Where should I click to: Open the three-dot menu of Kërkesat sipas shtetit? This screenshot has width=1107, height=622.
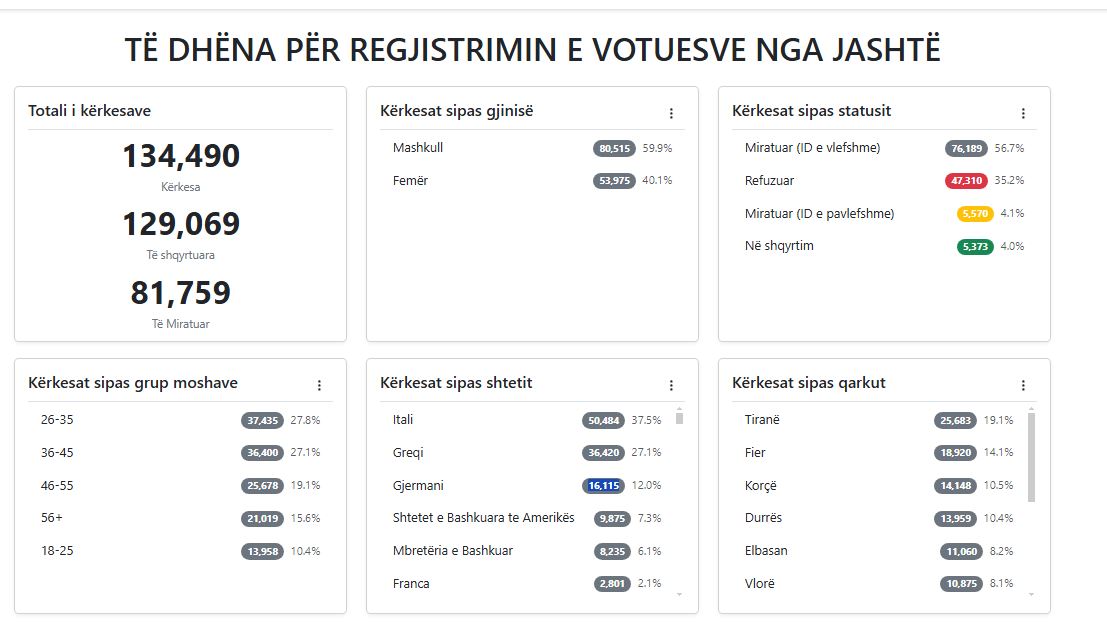pyautogui.click(x=671, y=385)
